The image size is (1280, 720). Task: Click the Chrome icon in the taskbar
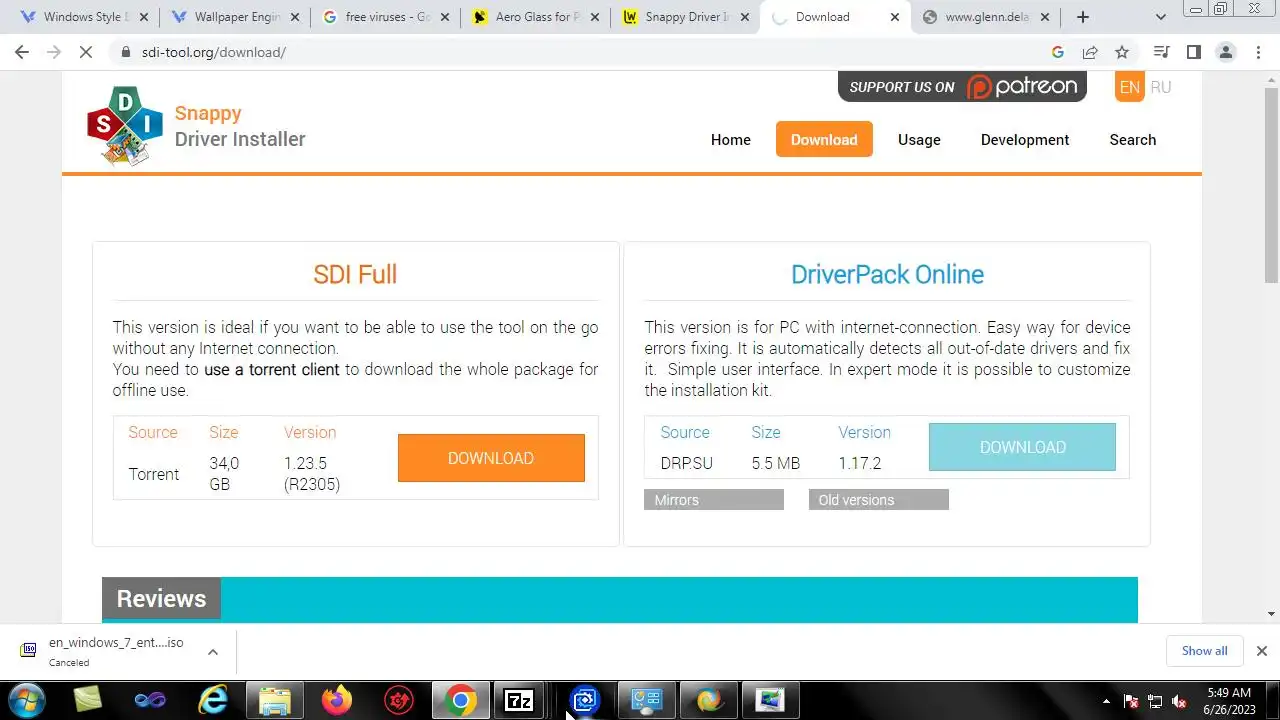461,700
